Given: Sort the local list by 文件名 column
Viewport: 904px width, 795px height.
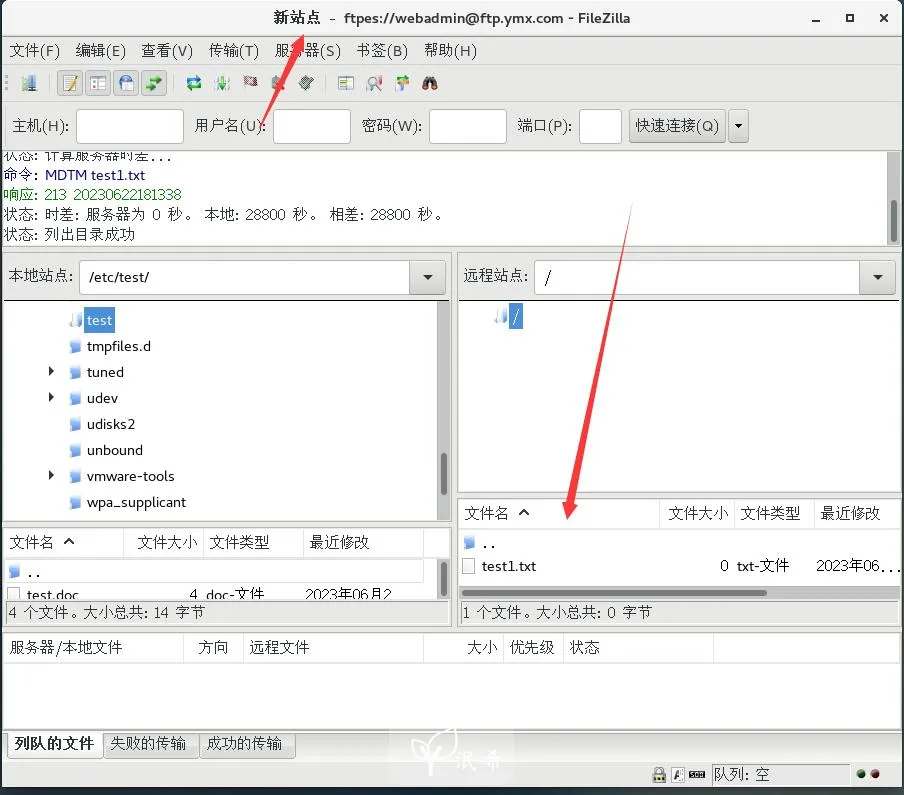Looking at the screenshot, I should (63, 542).
